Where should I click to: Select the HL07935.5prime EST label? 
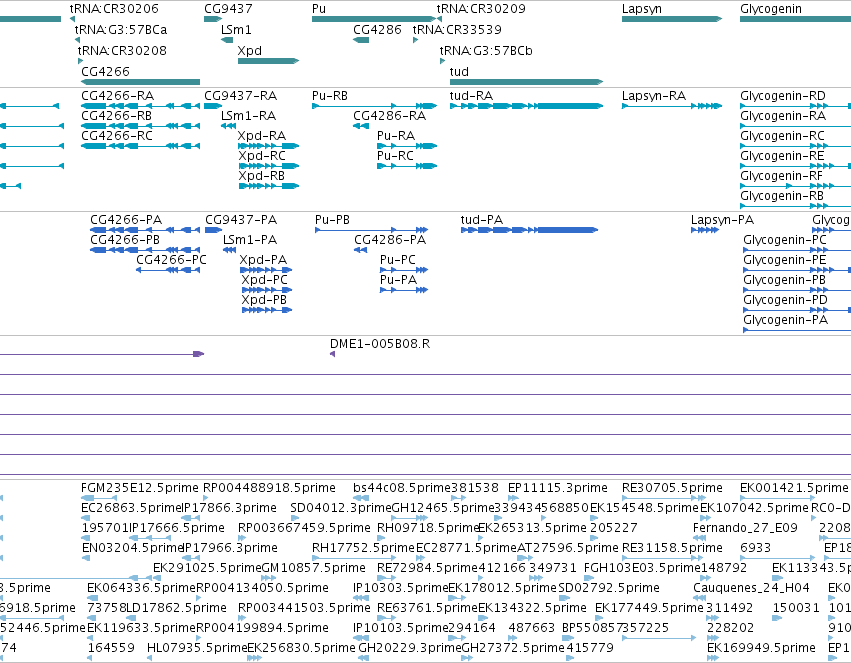(197, 648)
